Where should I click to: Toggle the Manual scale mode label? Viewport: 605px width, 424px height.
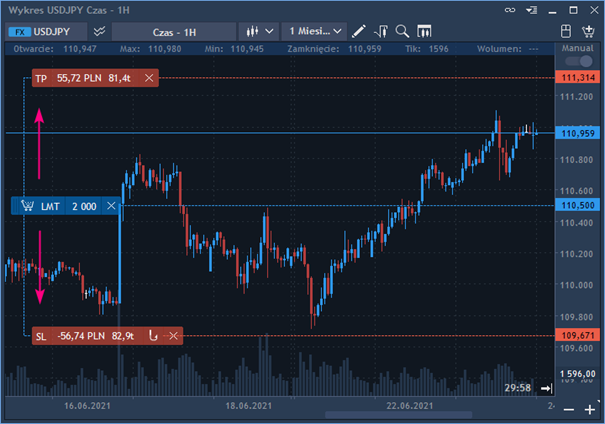578,47
